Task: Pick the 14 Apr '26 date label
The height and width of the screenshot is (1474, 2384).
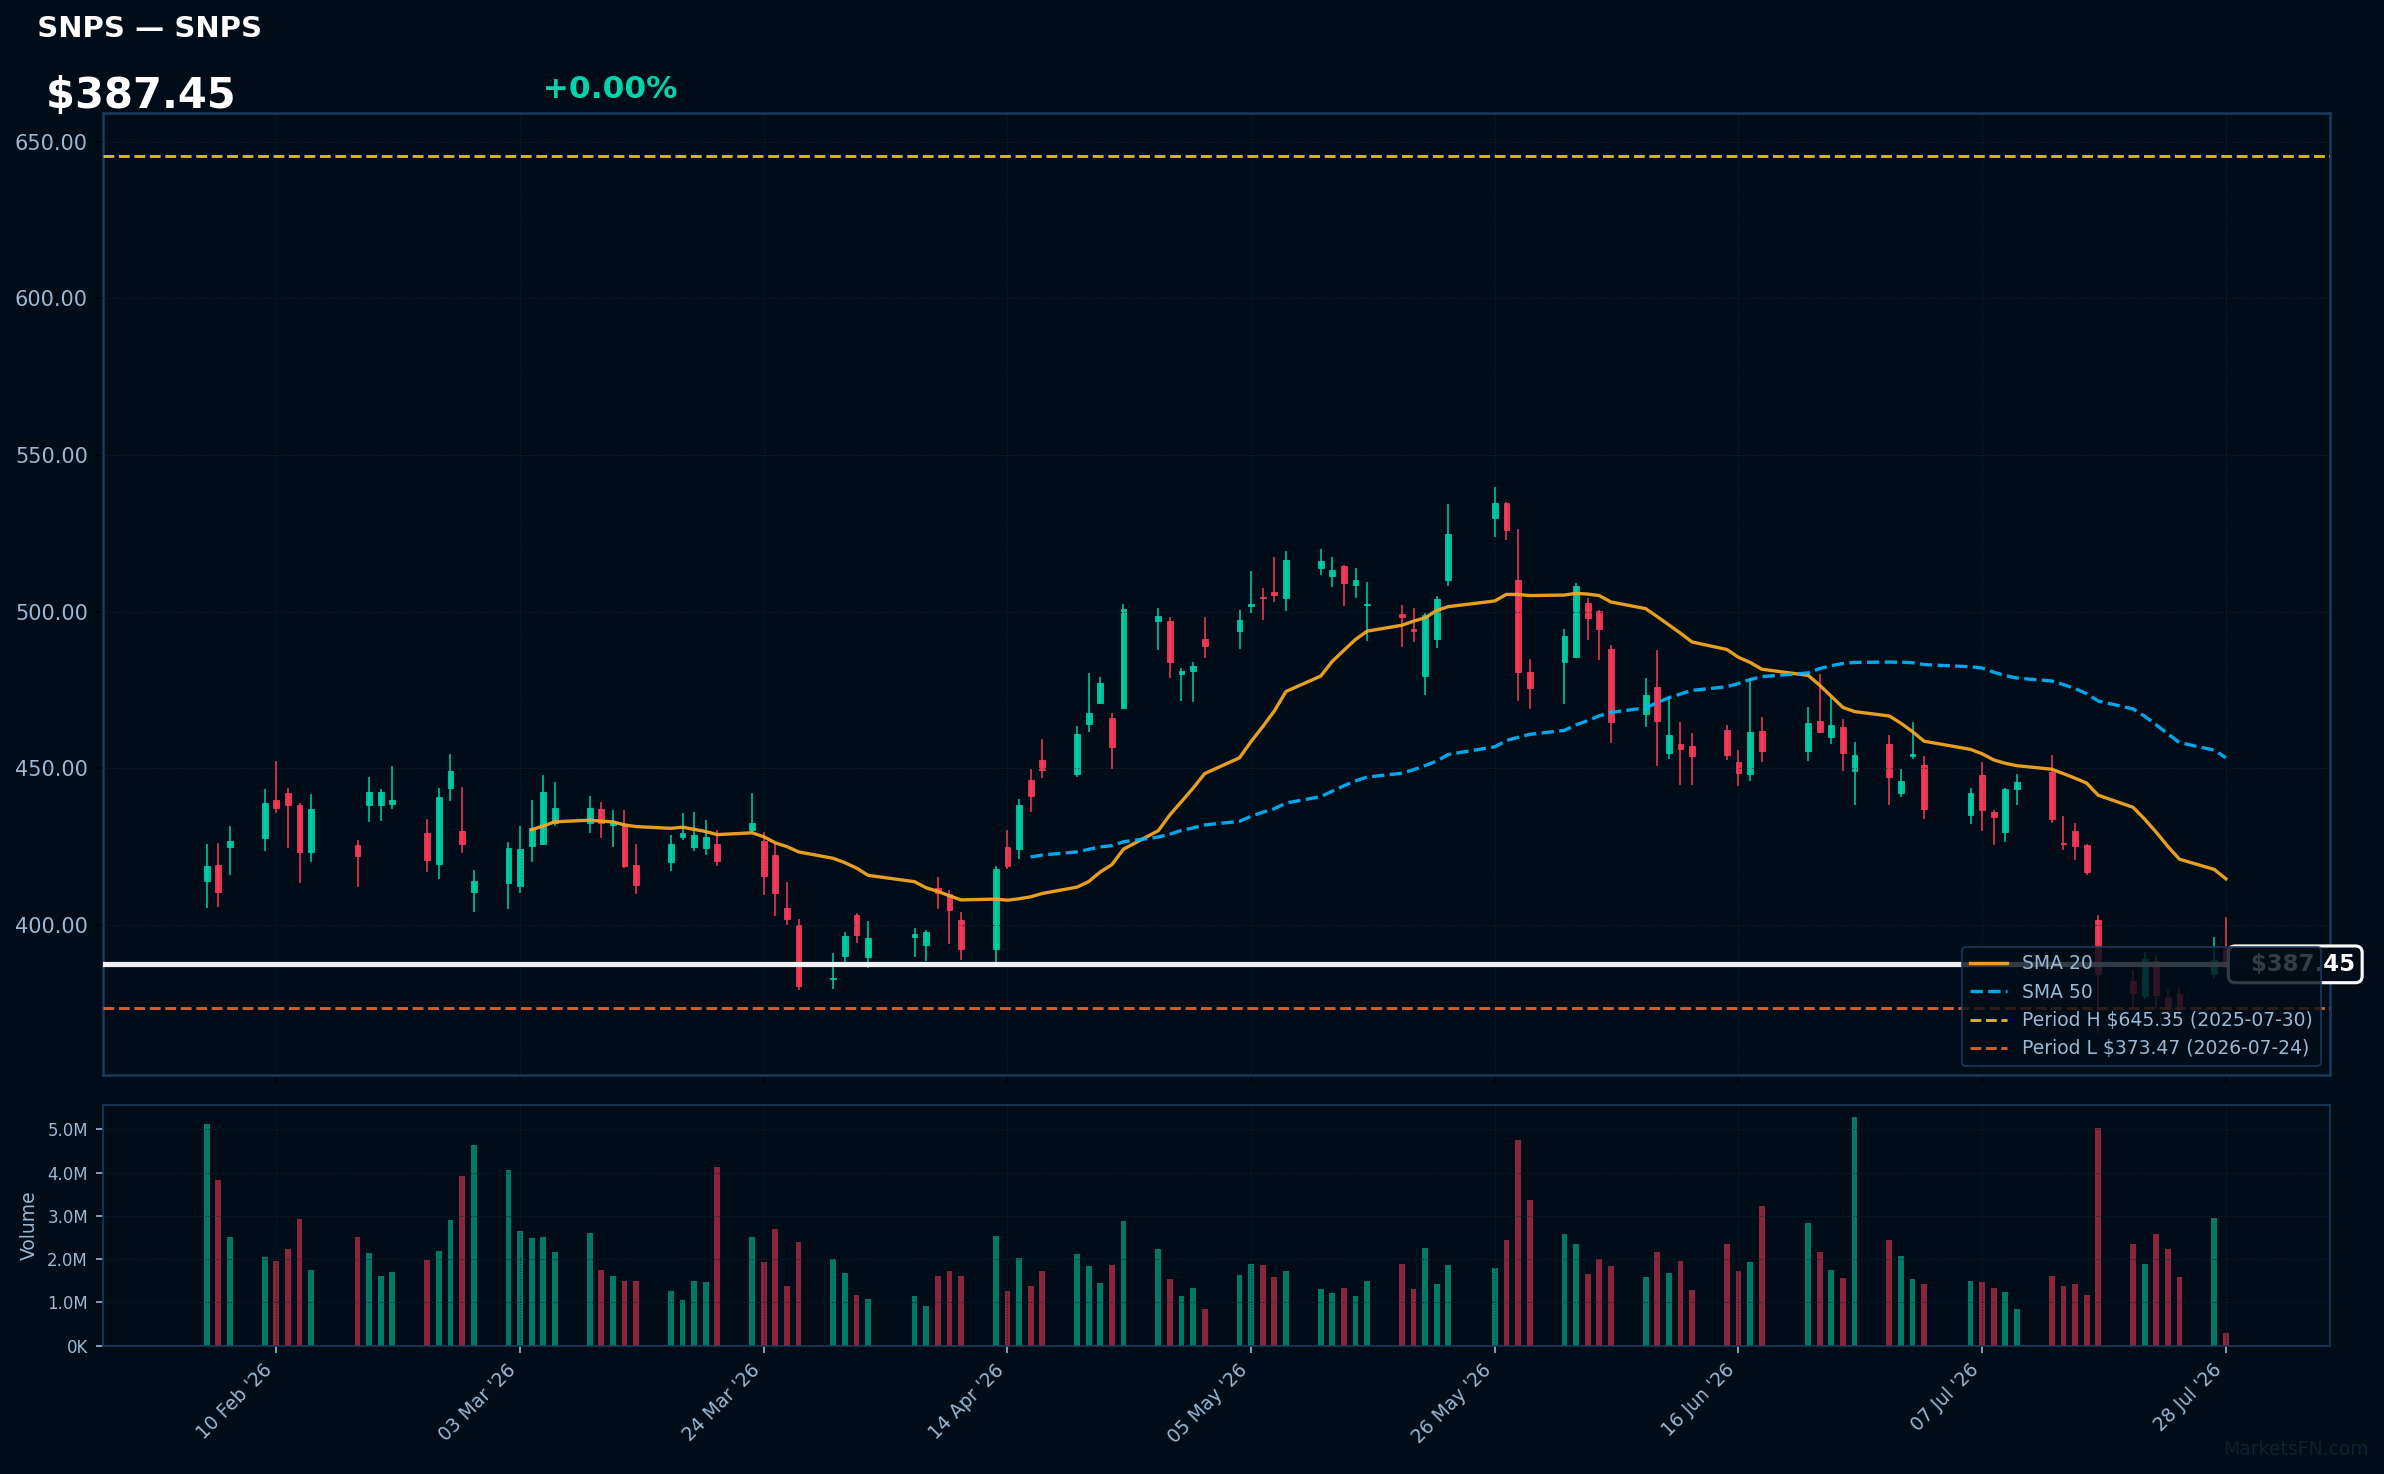Action: tap(964, 1401)
